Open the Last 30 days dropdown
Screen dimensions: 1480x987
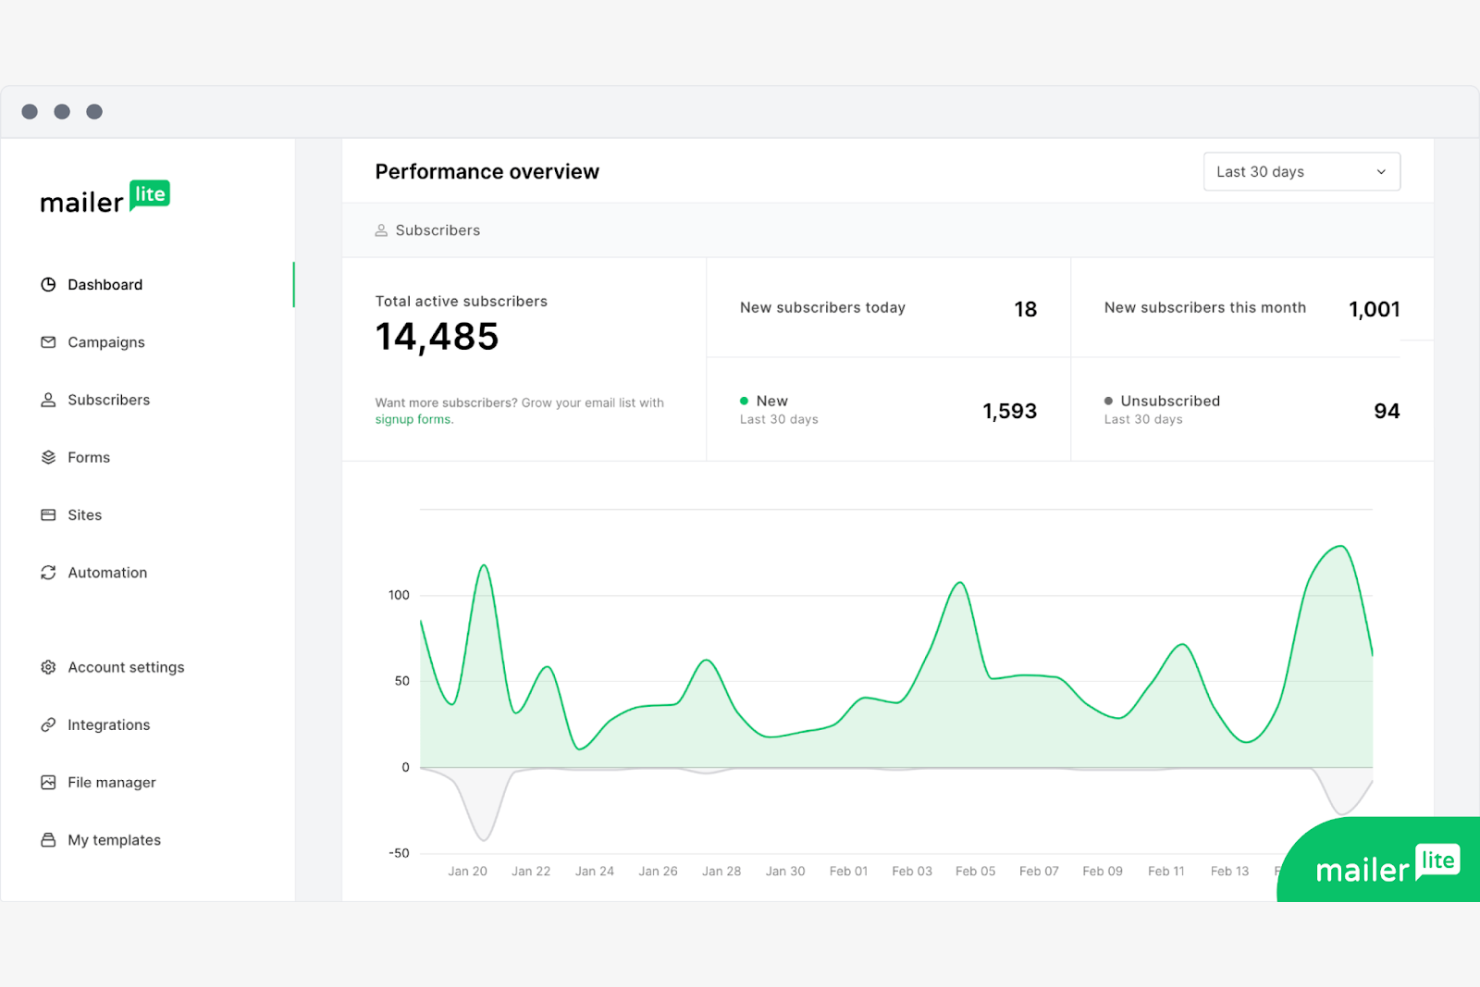[1300, 172]
